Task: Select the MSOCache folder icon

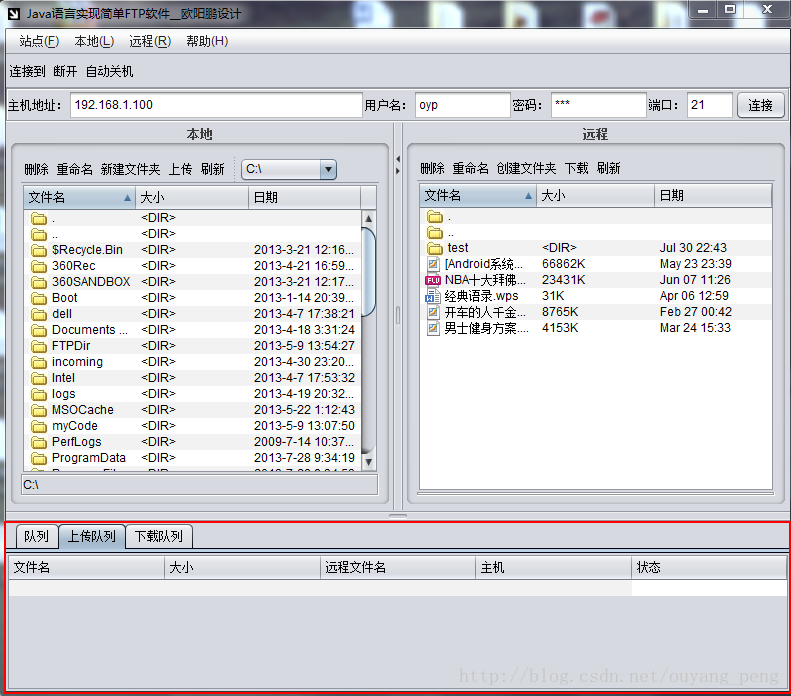Action: [38, 410]
